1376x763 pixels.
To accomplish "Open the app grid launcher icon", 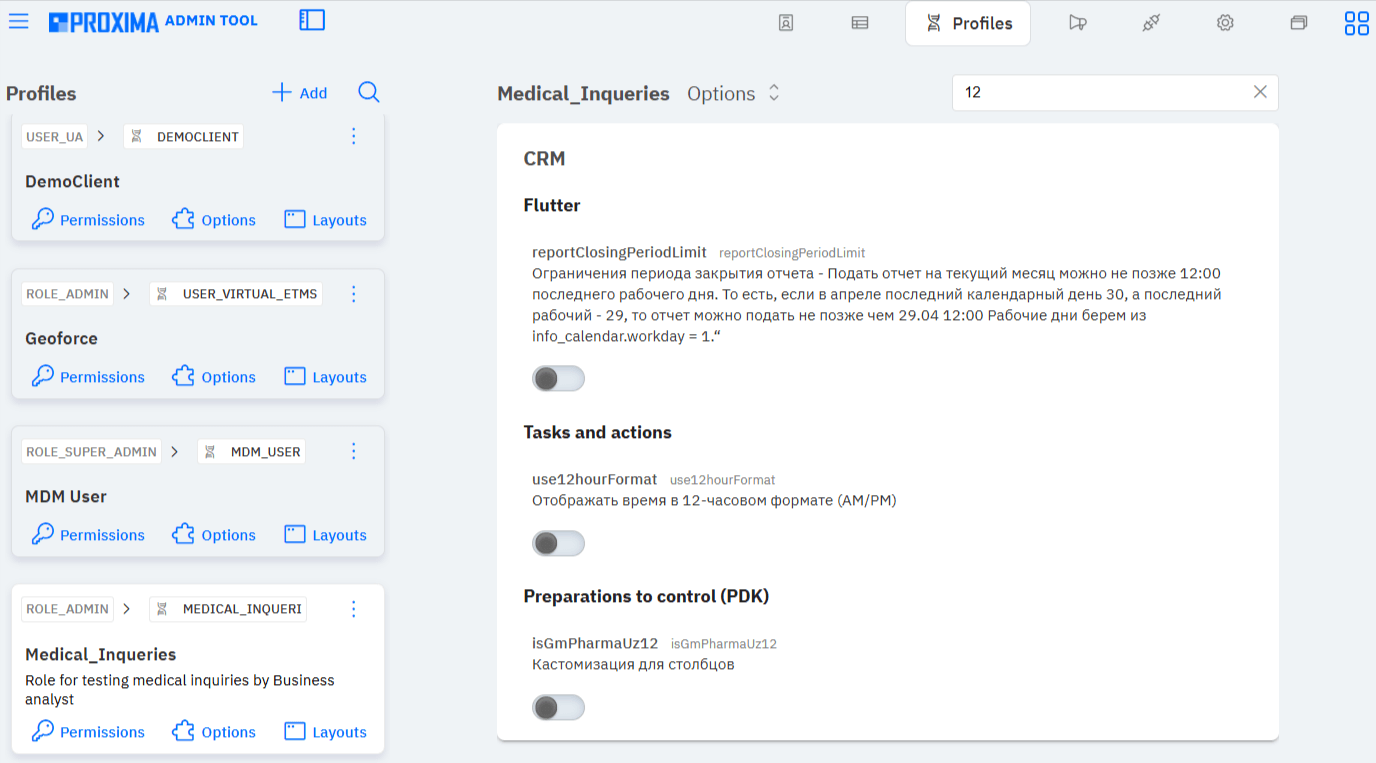I will (1357, 23).
